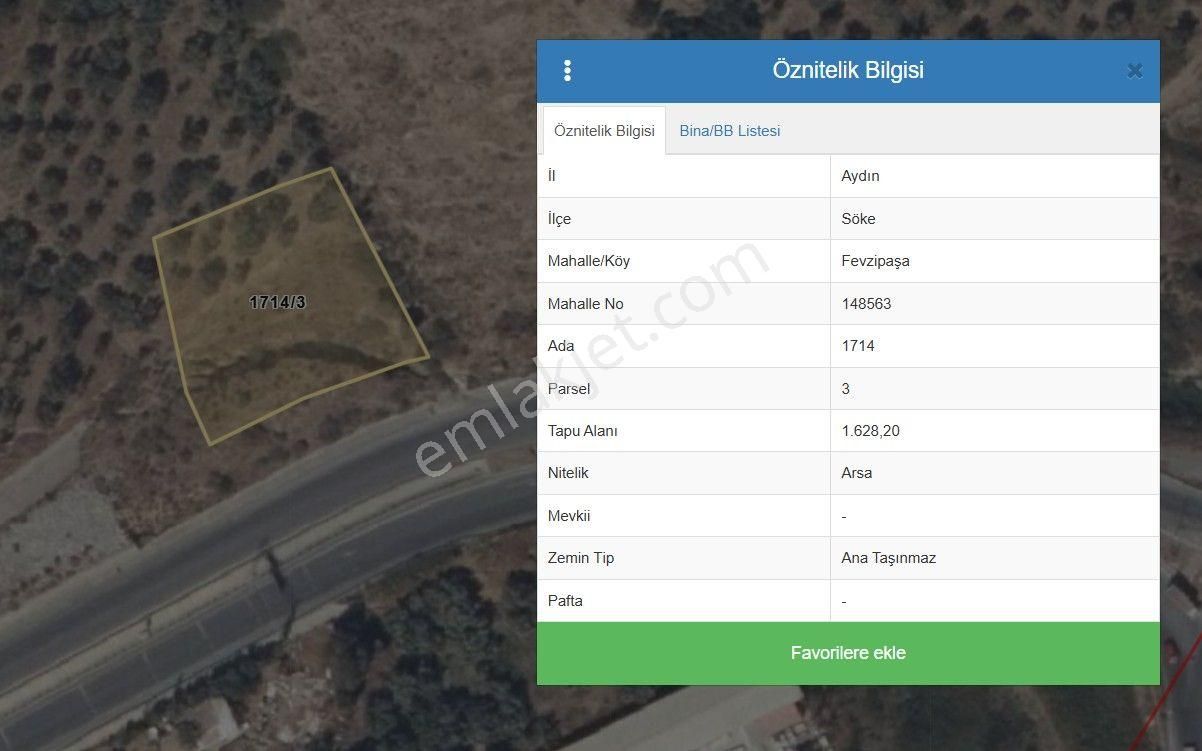Click the Söke value in the İlçe row

[859, 219]
